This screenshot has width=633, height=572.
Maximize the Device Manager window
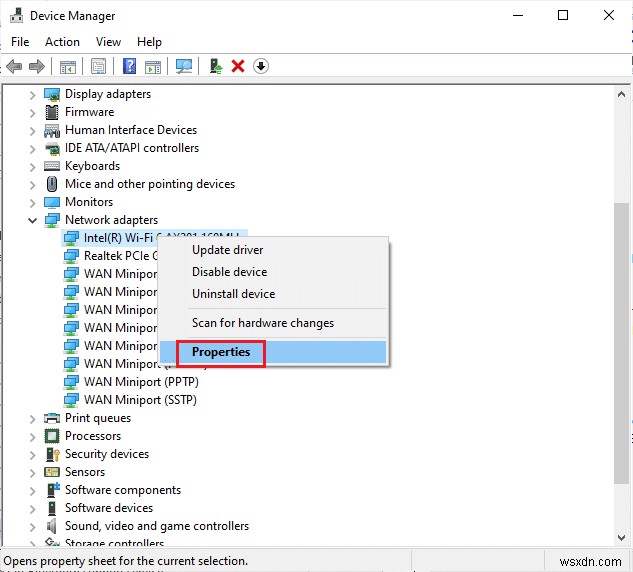(x=563, y=15)
